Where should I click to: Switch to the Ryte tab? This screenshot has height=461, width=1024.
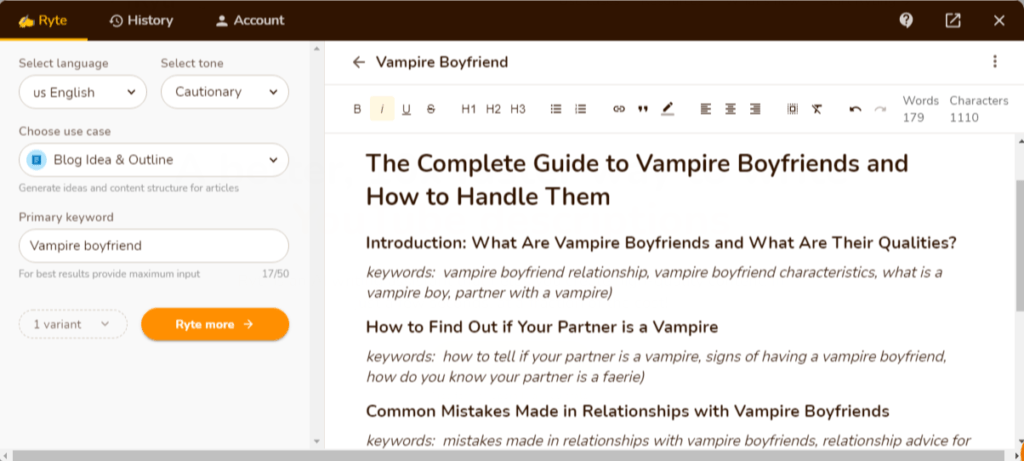pyautogui.click(x=43, y=20)
